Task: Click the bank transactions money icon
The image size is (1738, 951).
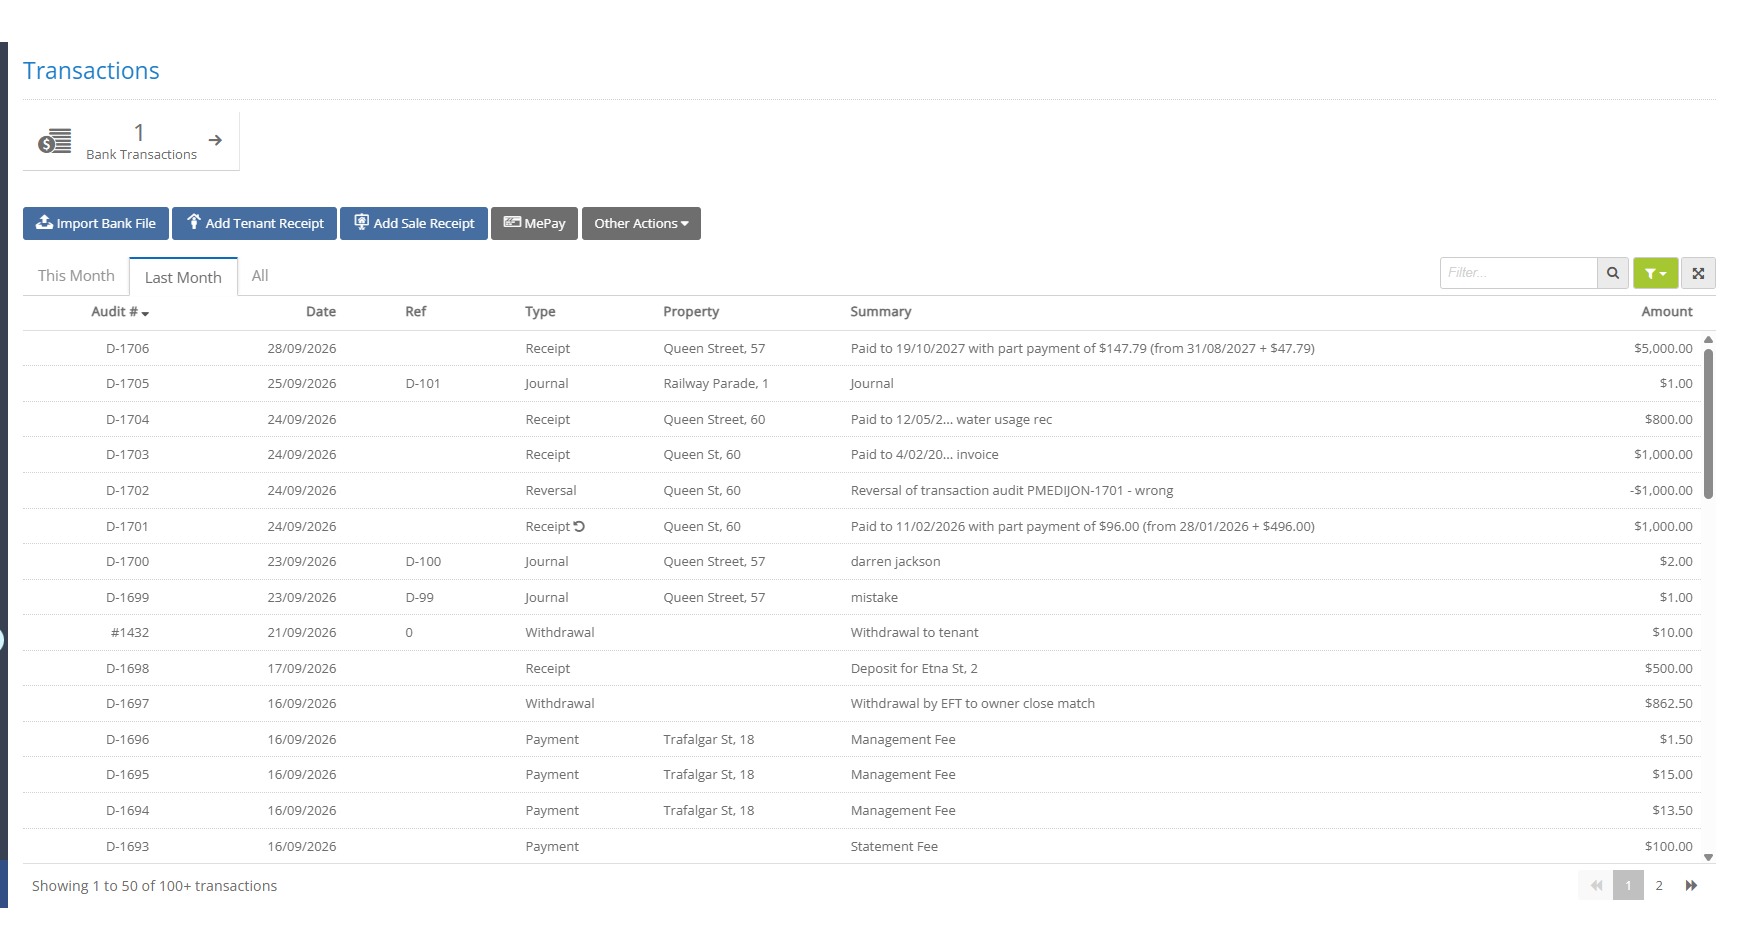Action: pyautogui.click(x=55, y=141)
